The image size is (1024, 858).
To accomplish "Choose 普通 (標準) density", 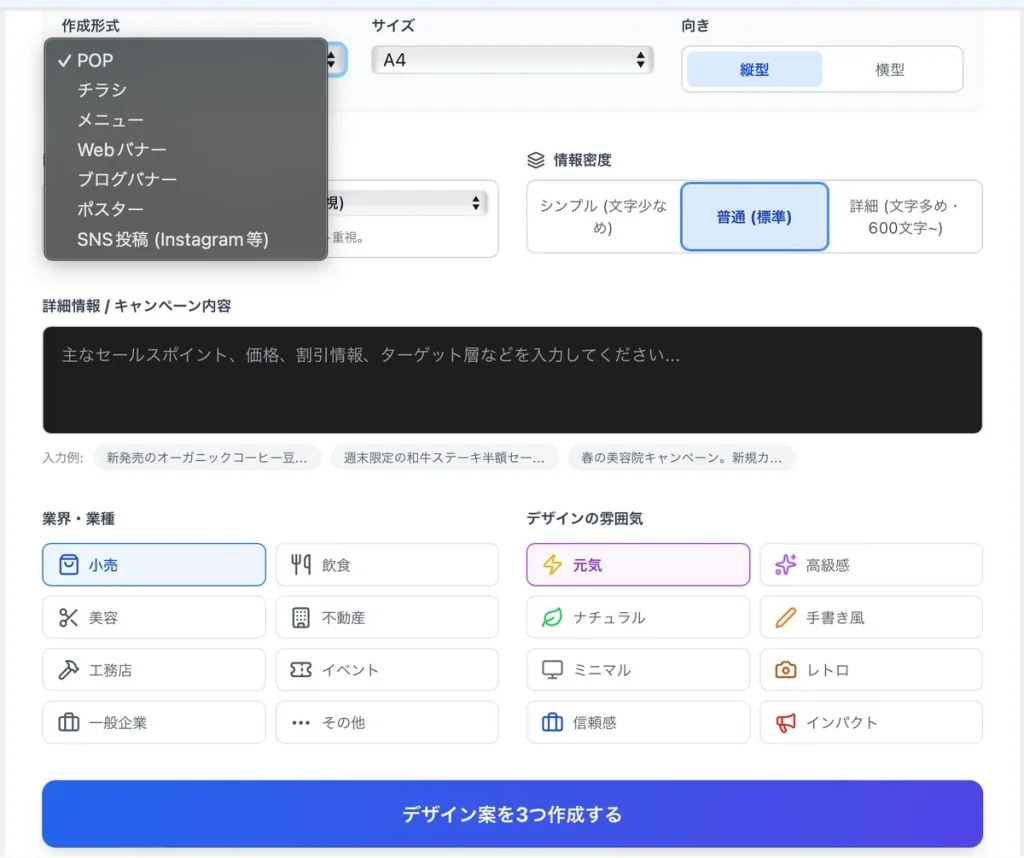I will coord(754,217).
